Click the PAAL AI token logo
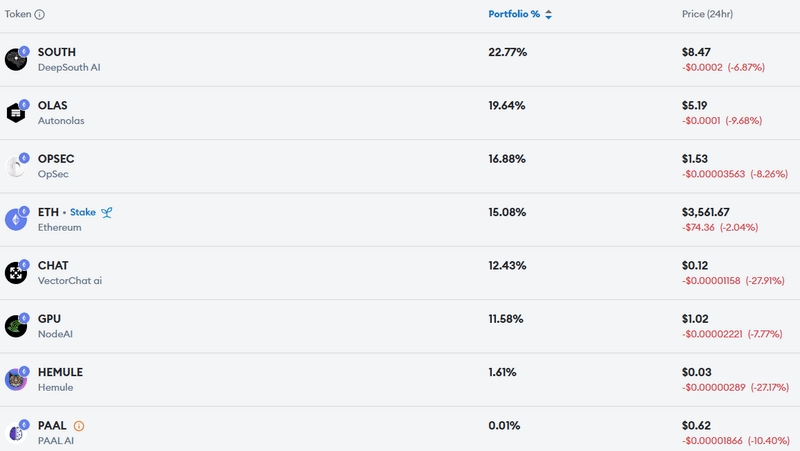Viewport: 800px width, 451px height. (16, 433)
